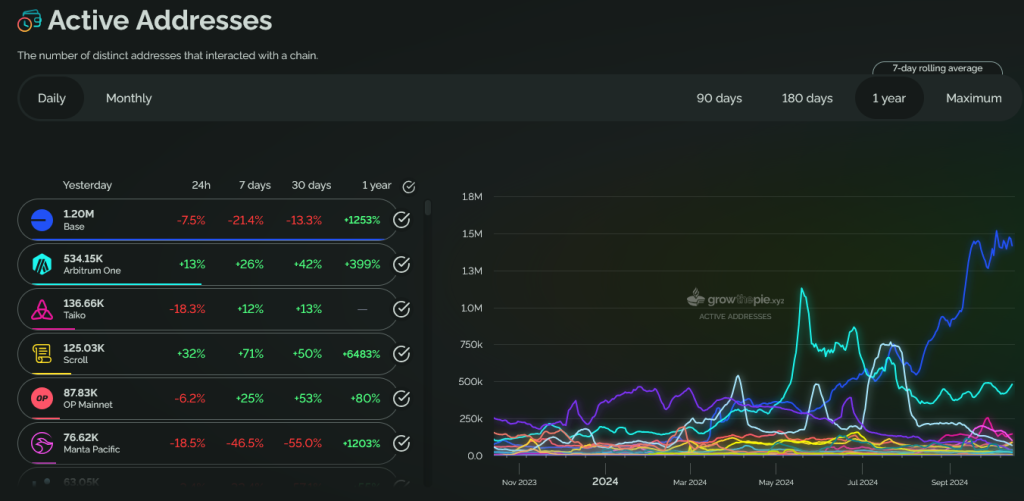The width and height of the screenshot is (1024, 501).
Task: Click the 1 year column header
Action: click(377, 185)
